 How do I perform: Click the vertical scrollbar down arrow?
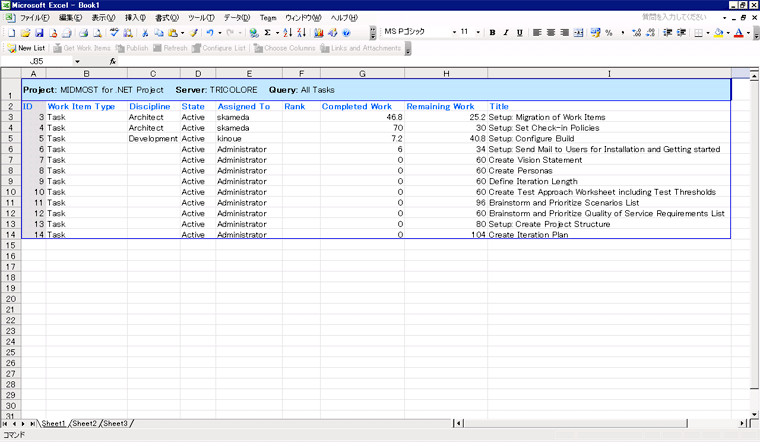(754, 414)
